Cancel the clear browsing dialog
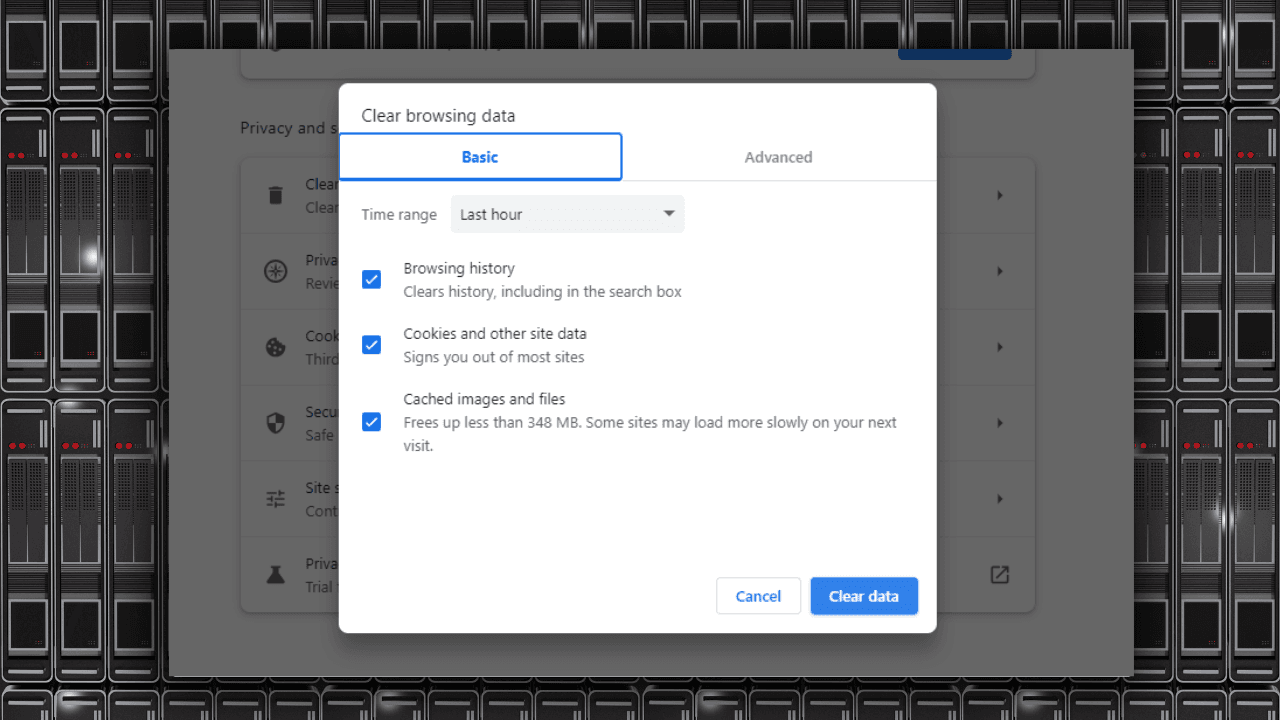Viewport: 1280px width, 720px height. (x=758, y=595)
